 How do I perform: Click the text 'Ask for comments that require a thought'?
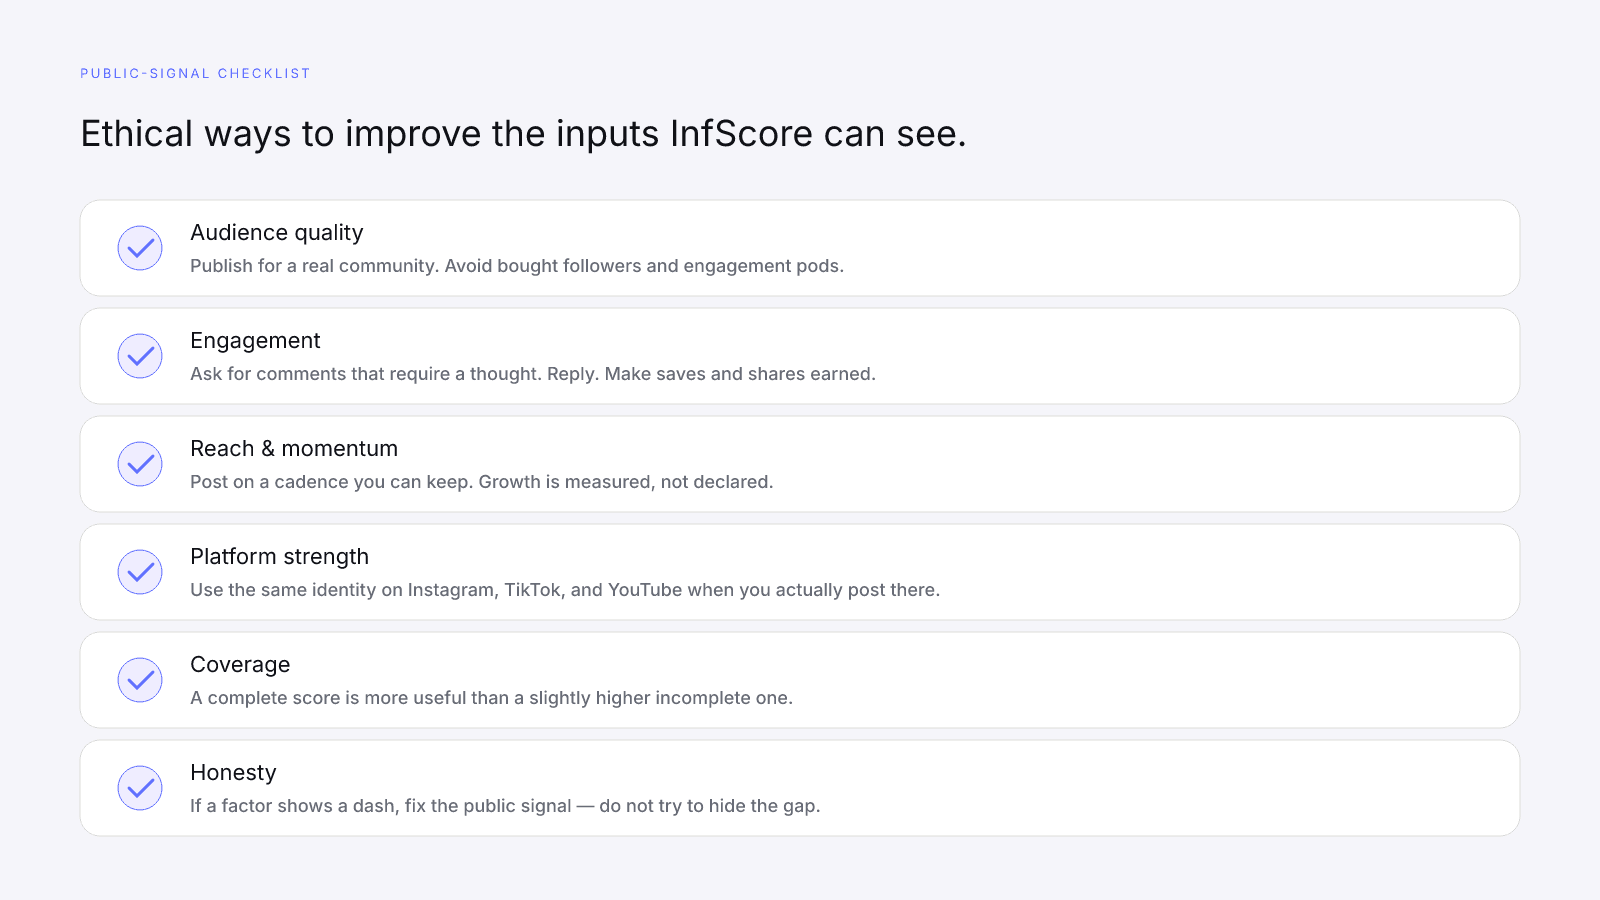pyautogui.click(x=364, y=374)
